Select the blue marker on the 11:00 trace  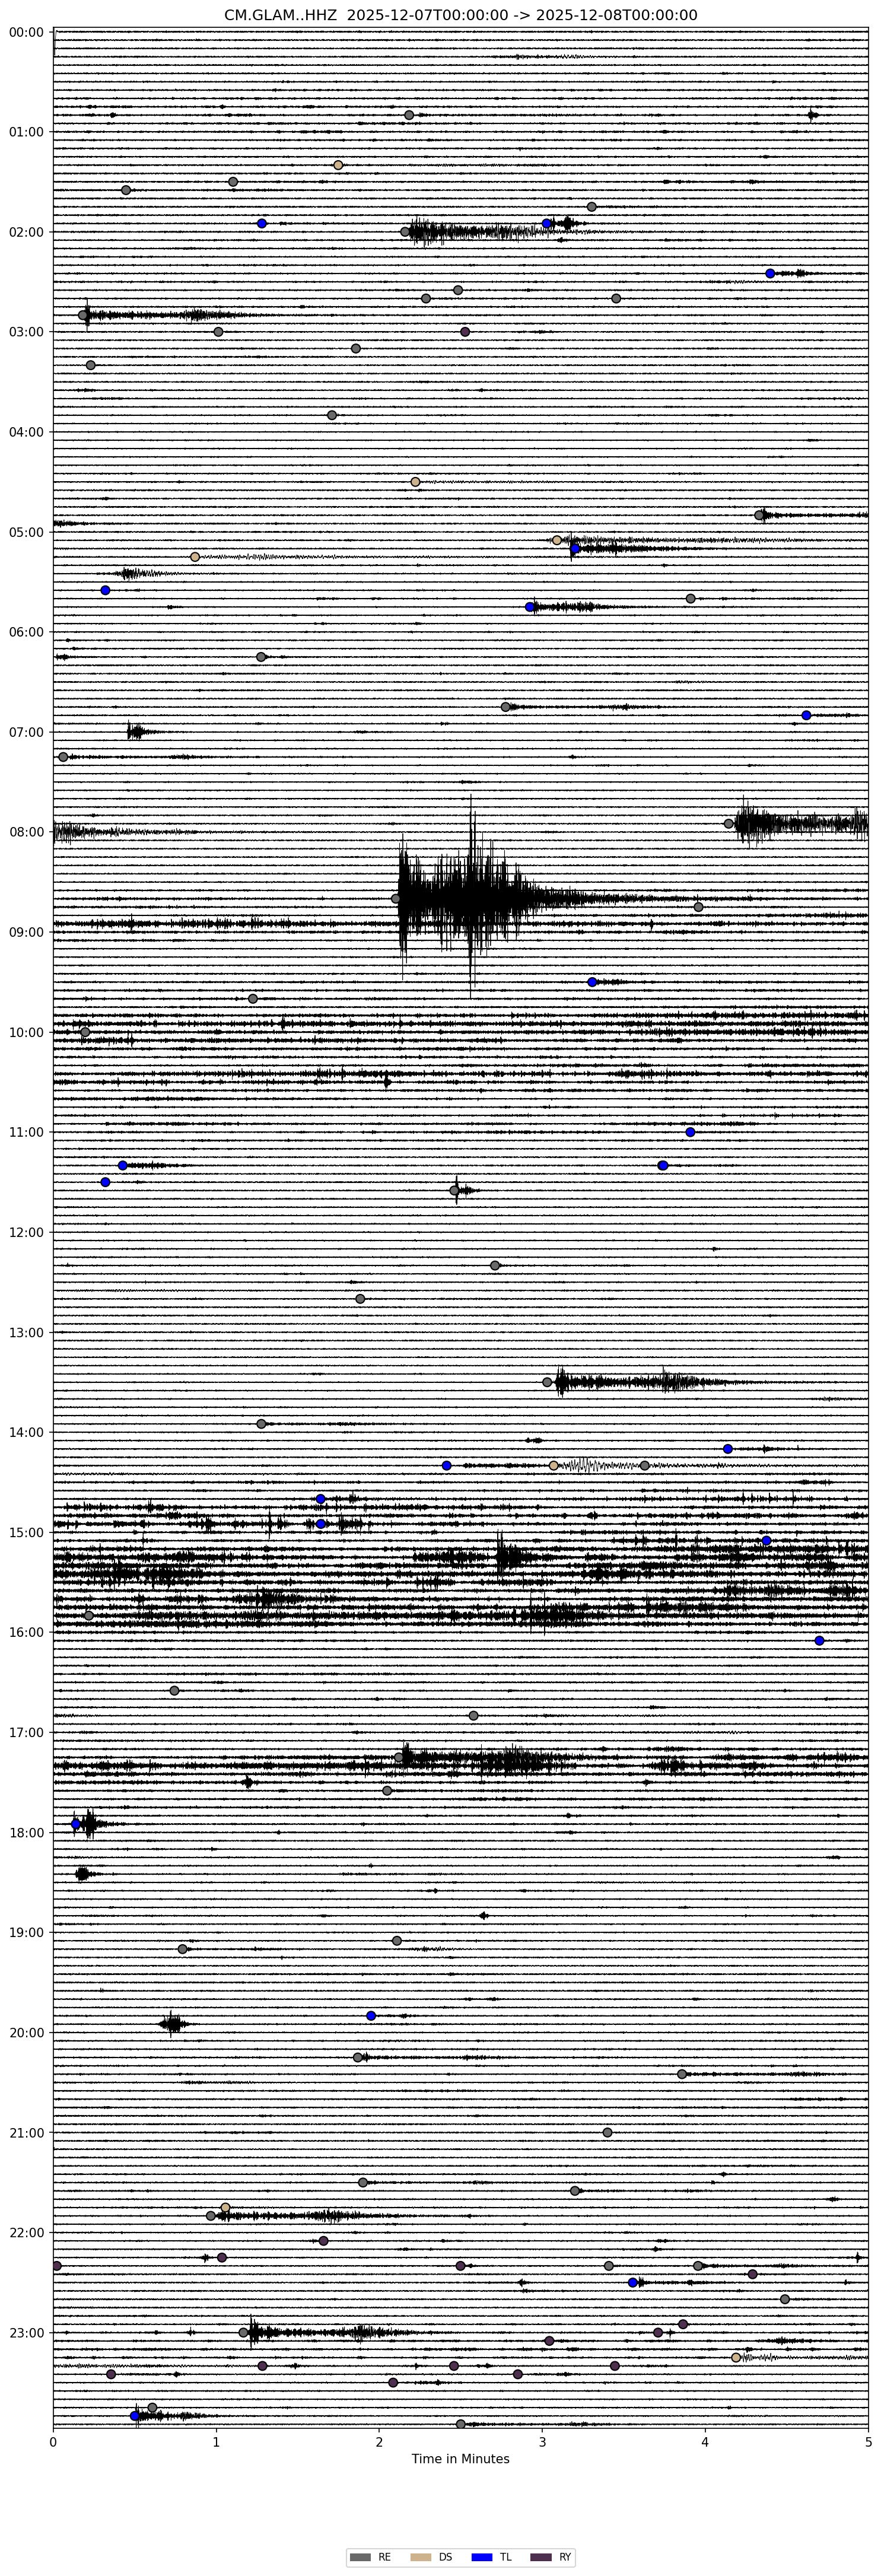(x=690, y=1132)
